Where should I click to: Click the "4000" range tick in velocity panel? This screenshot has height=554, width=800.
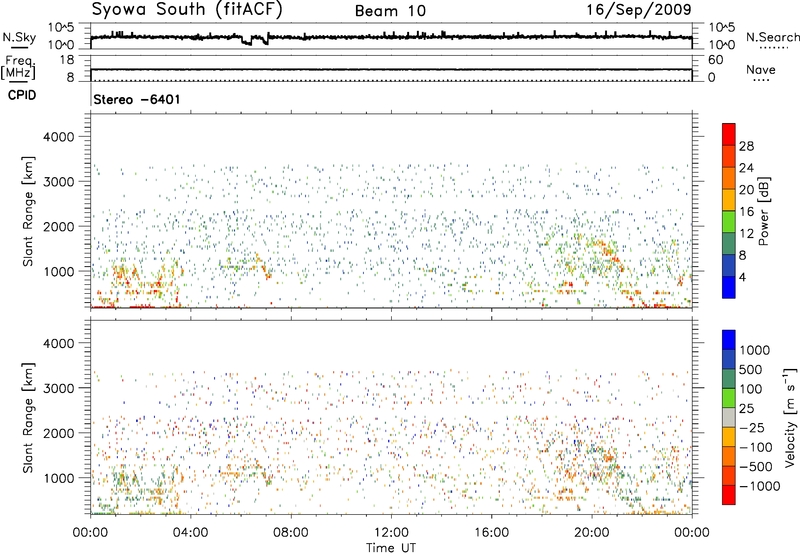tap(58, 343)
